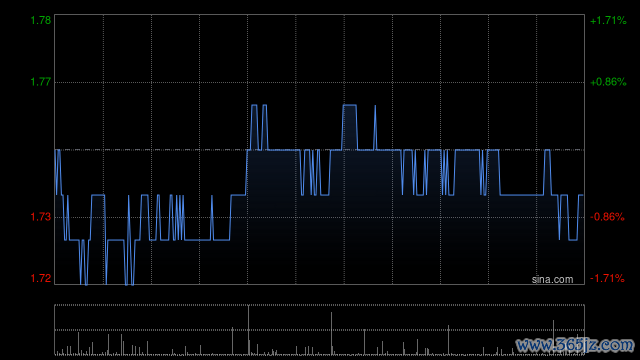This screenshot has width=640, height=360.
Task: Click the starting point of the price line
Action: point(56,150)
